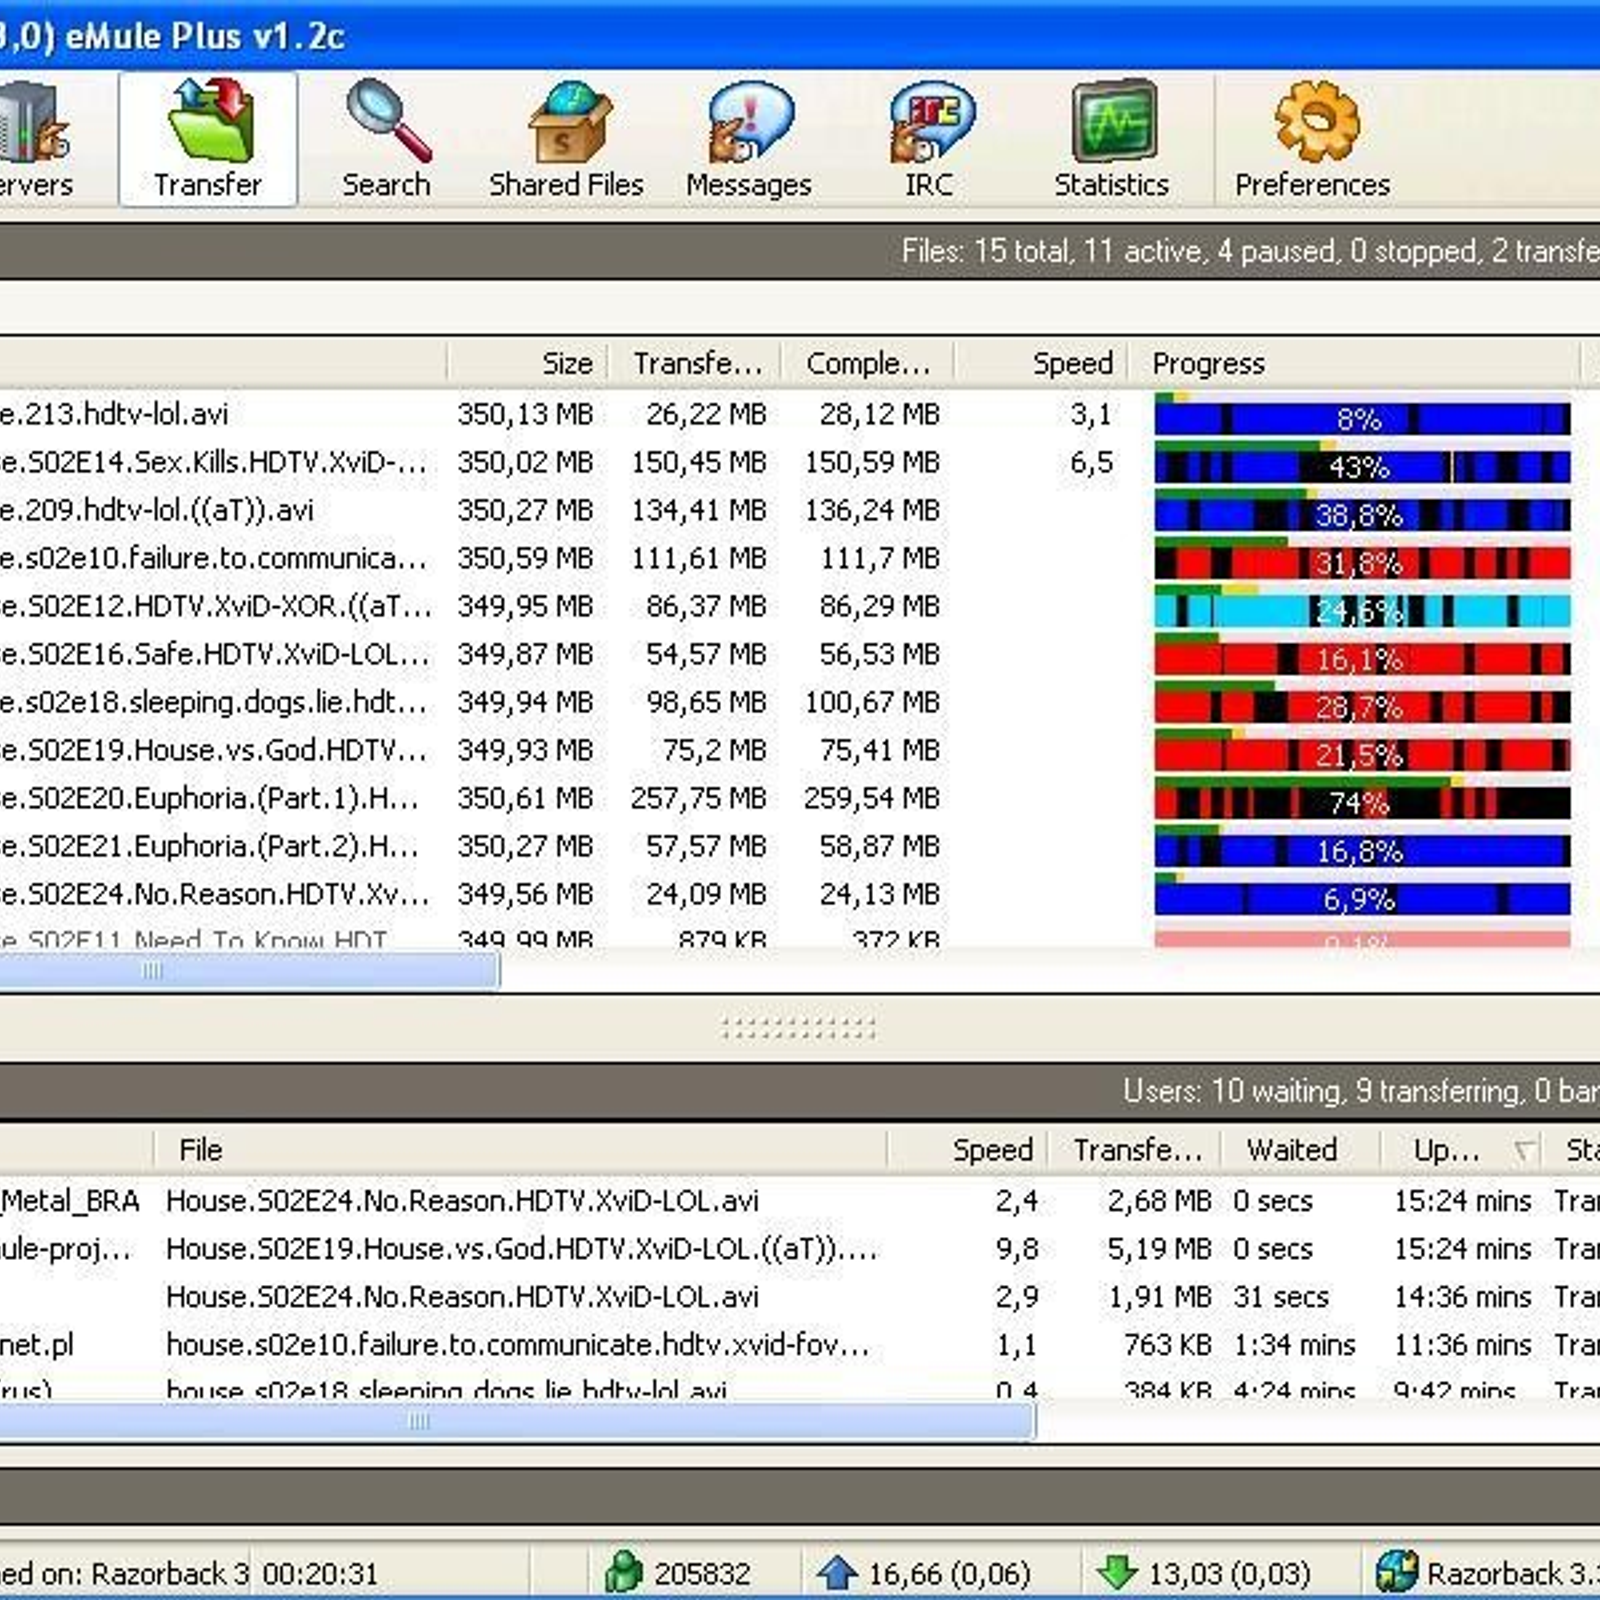Click the 24,6% cyan progress bar
Viewport: 1600px width, 1600px height.
(1362, 608)
